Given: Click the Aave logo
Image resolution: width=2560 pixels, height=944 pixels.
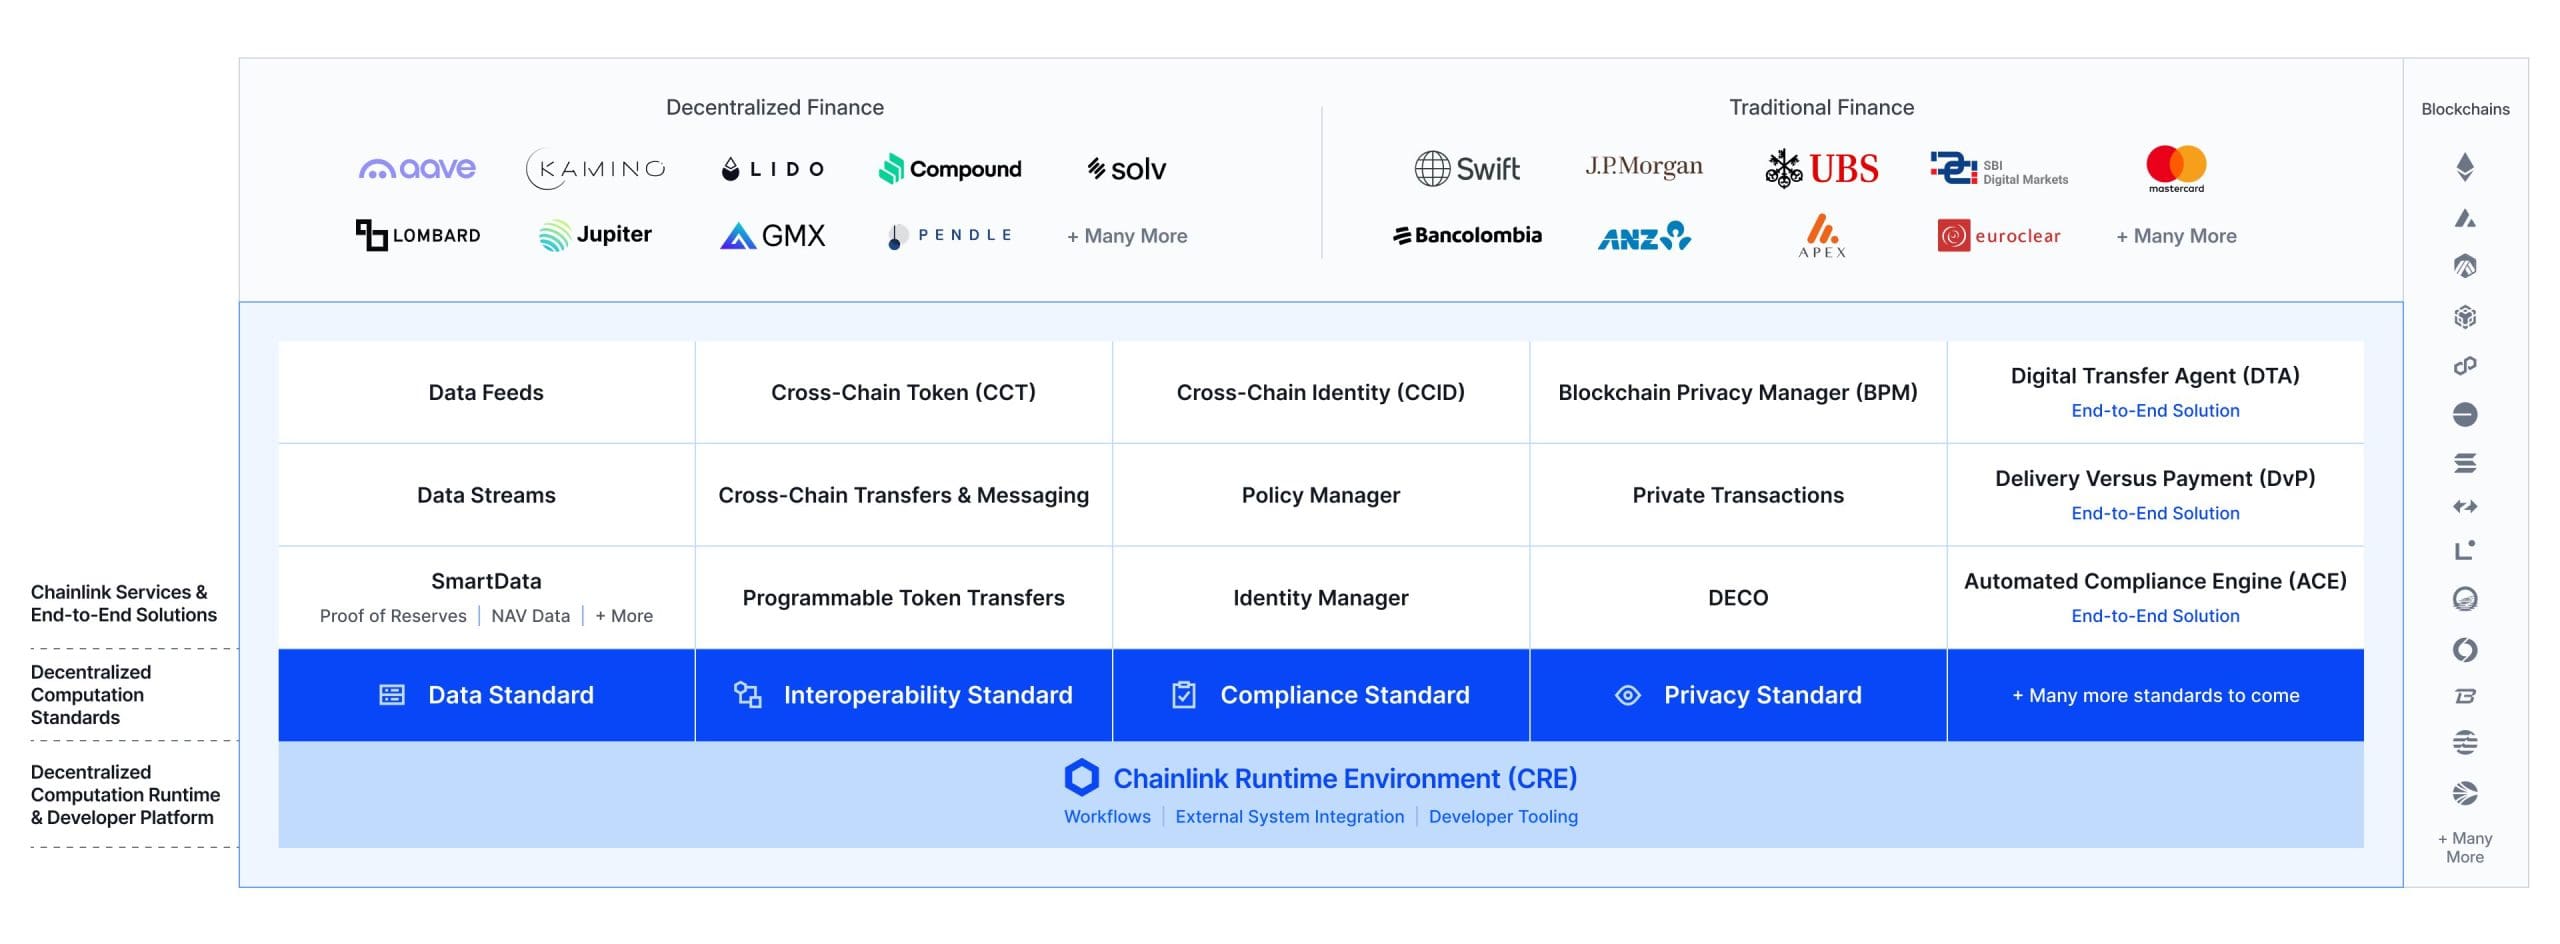Looking at the screenshot, I should (x=417, y=168).
